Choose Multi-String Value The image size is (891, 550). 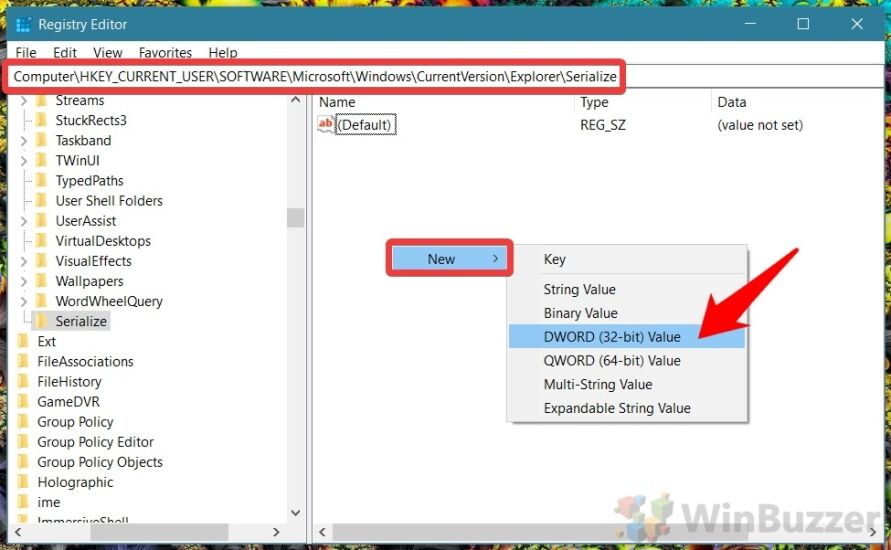point(627,385)
